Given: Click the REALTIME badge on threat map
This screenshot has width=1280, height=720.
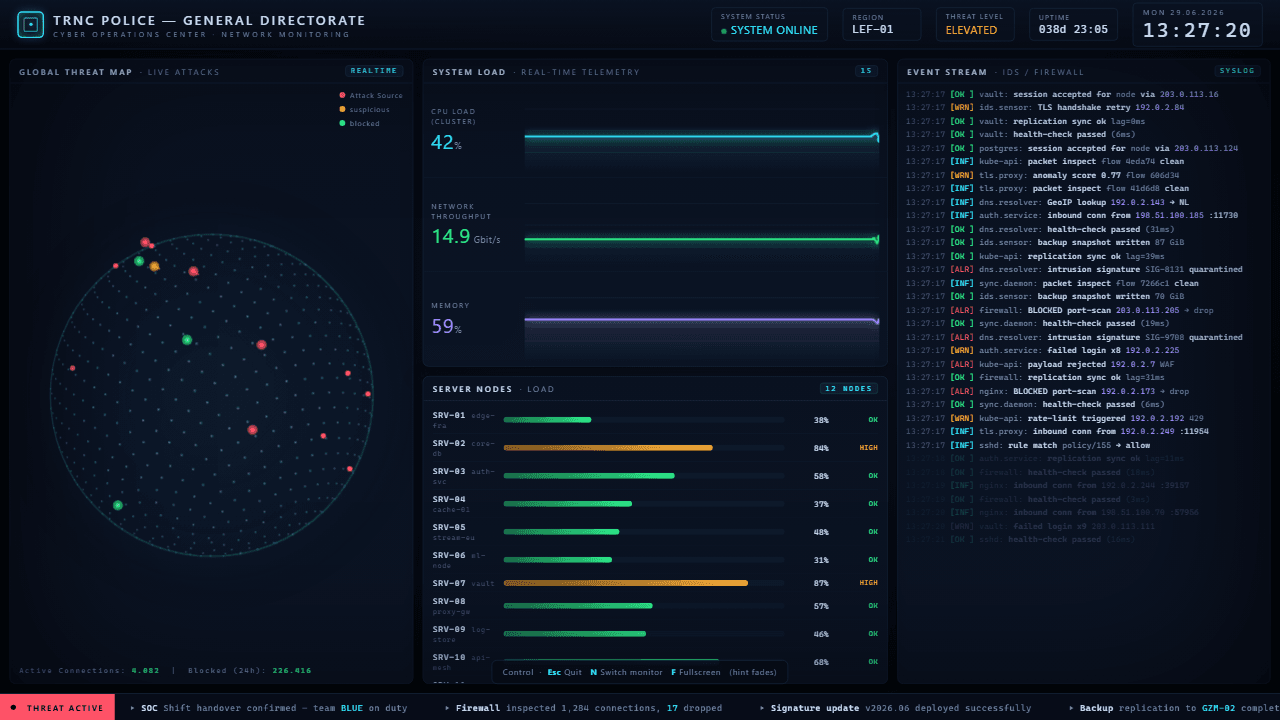Looking at the screenshot, I should 374,71.
